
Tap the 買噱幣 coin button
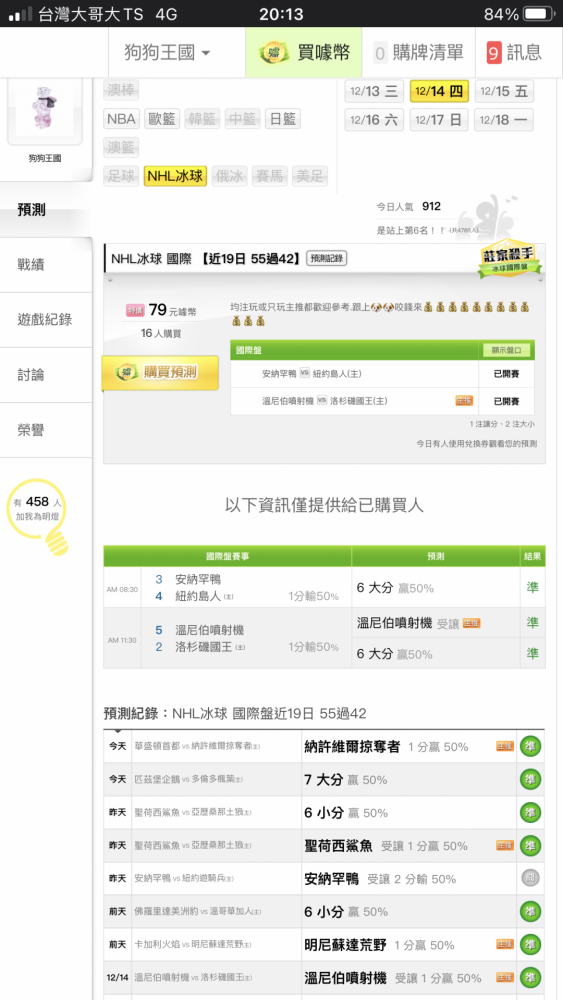[x=304, y=52]
